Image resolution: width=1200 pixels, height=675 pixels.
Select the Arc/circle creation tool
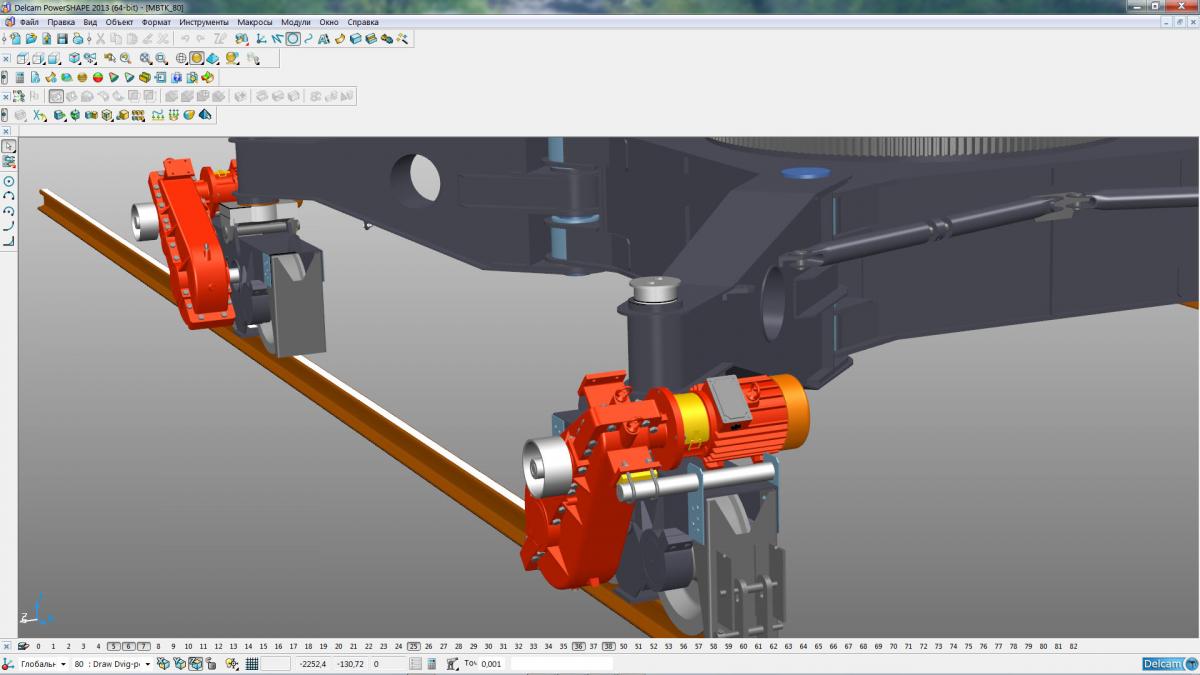point(293,39)
